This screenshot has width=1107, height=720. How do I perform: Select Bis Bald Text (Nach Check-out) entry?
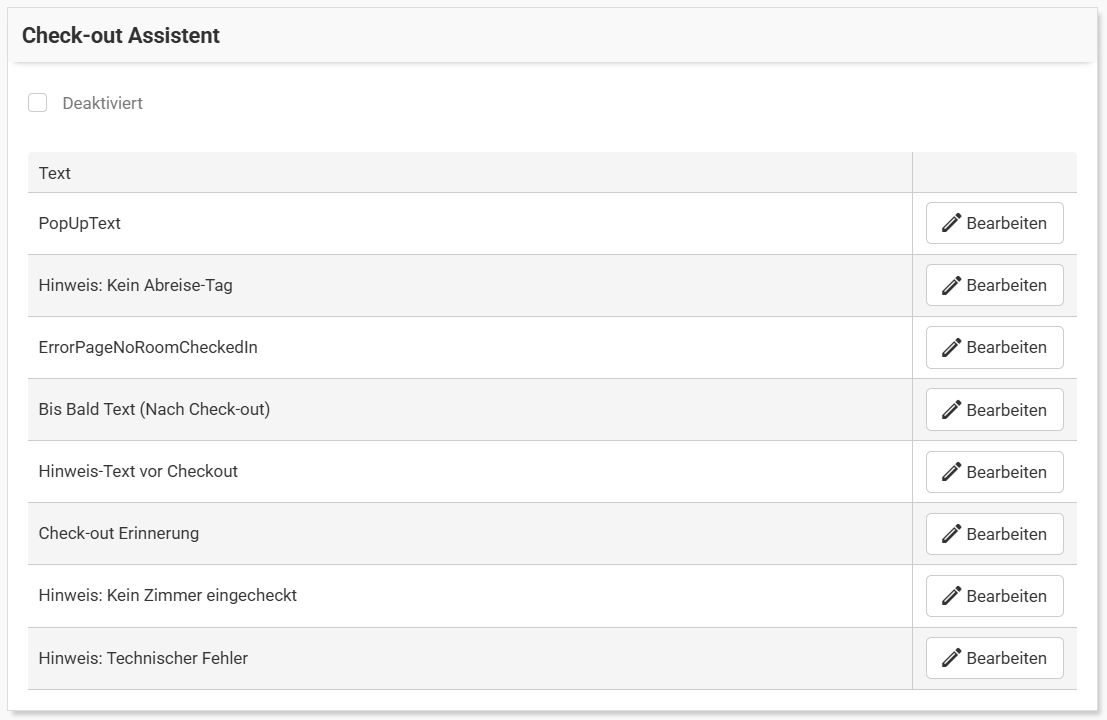pos(154,410)
